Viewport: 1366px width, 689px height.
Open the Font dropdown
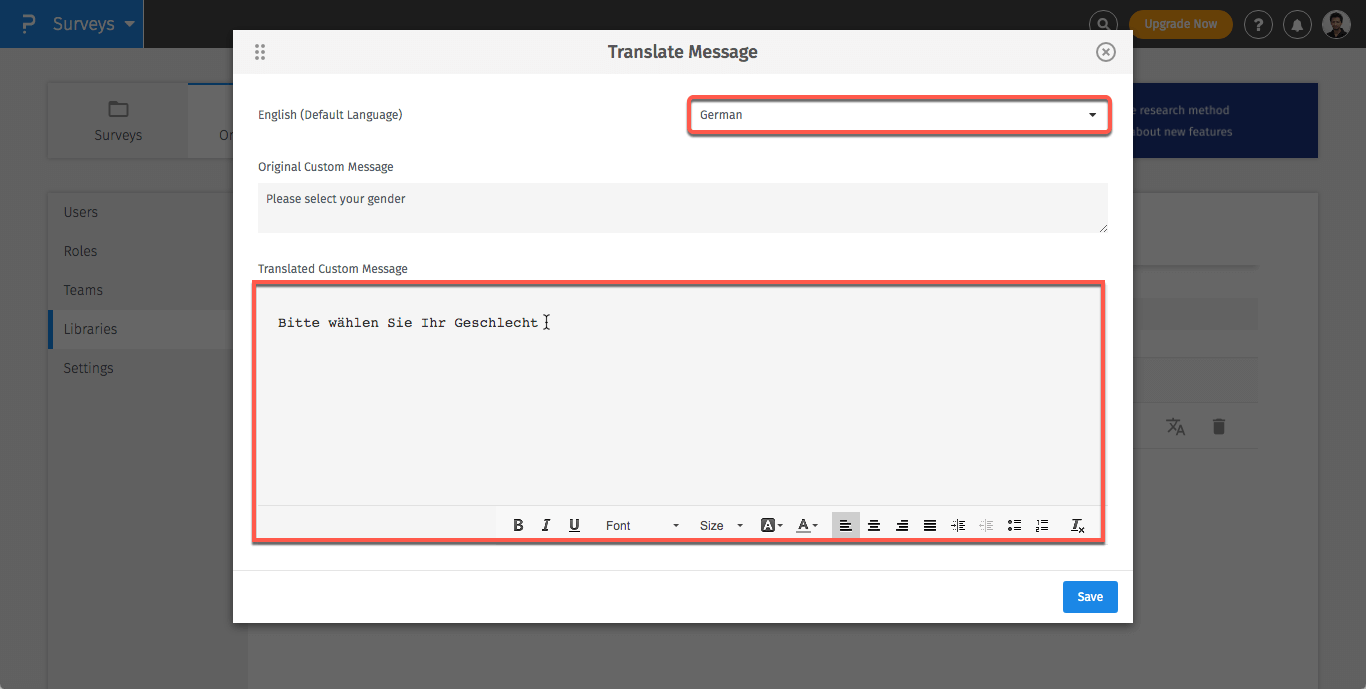click(x=641, y=525)
